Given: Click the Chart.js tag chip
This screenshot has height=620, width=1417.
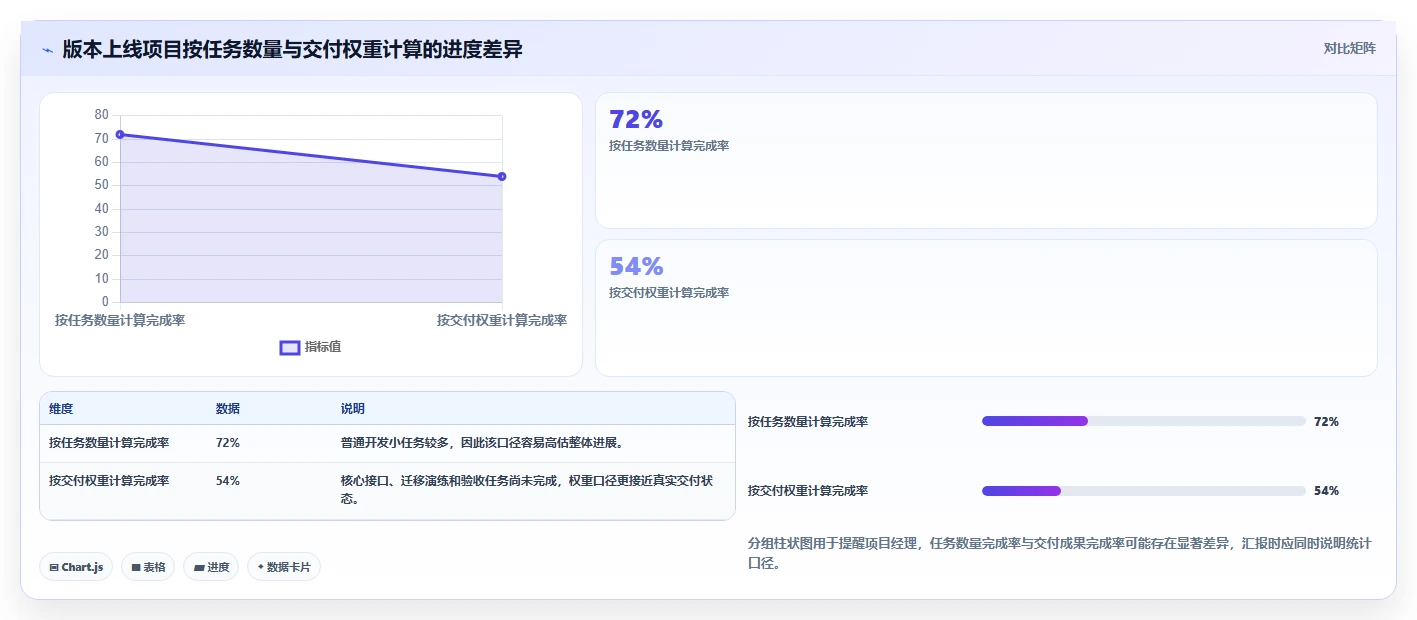Looking at the screenshot, I should [76, 567].
